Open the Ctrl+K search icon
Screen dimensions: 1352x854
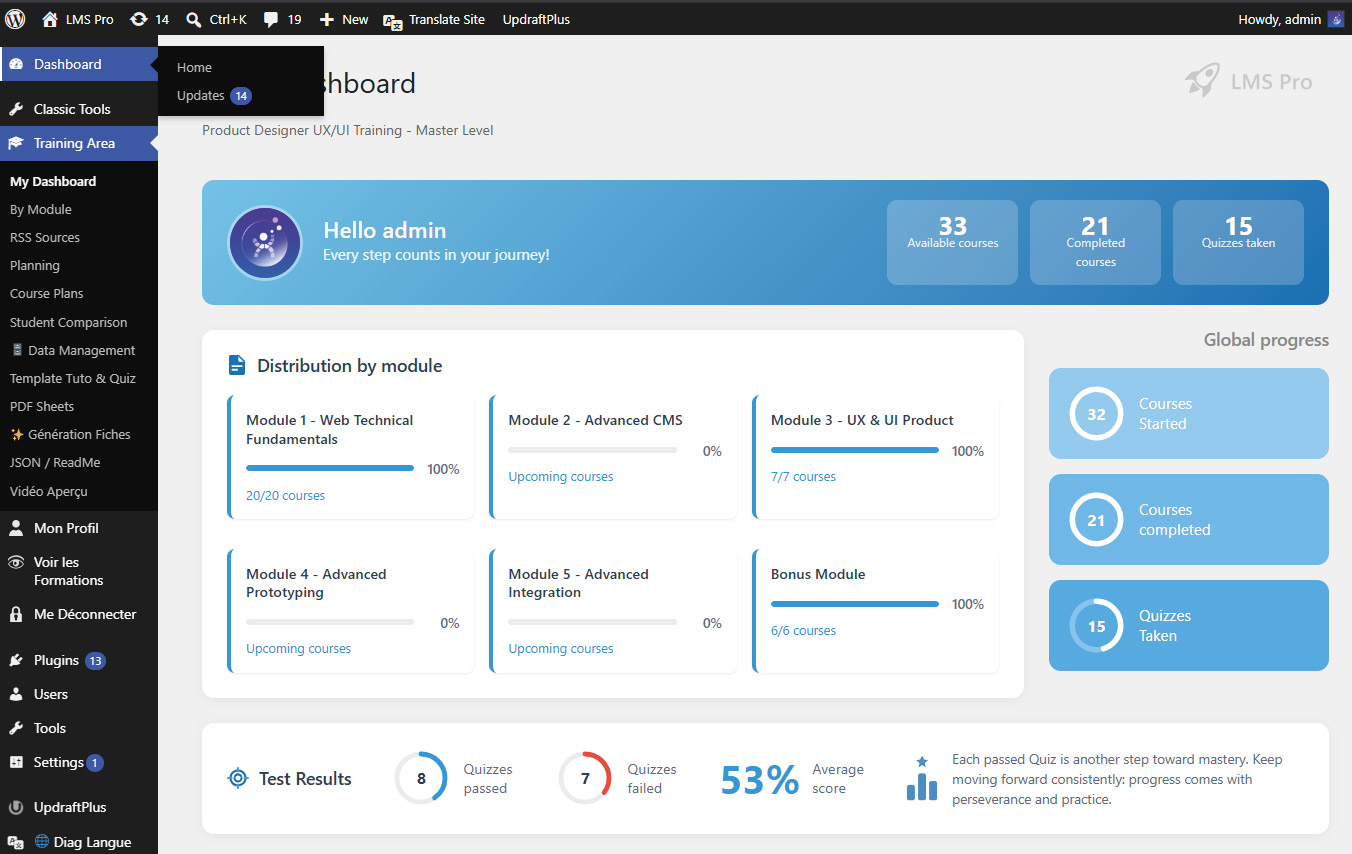[x=194, y=19]
